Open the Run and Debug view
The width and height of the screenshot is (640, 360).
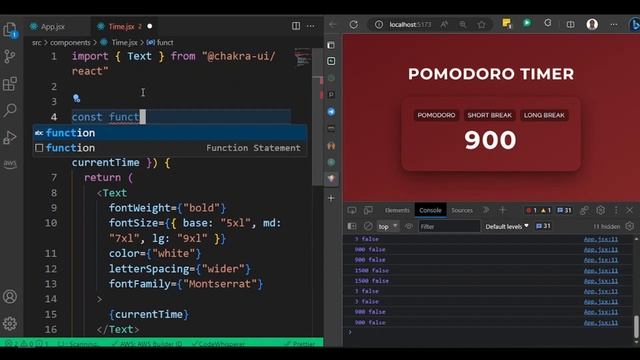10,137
